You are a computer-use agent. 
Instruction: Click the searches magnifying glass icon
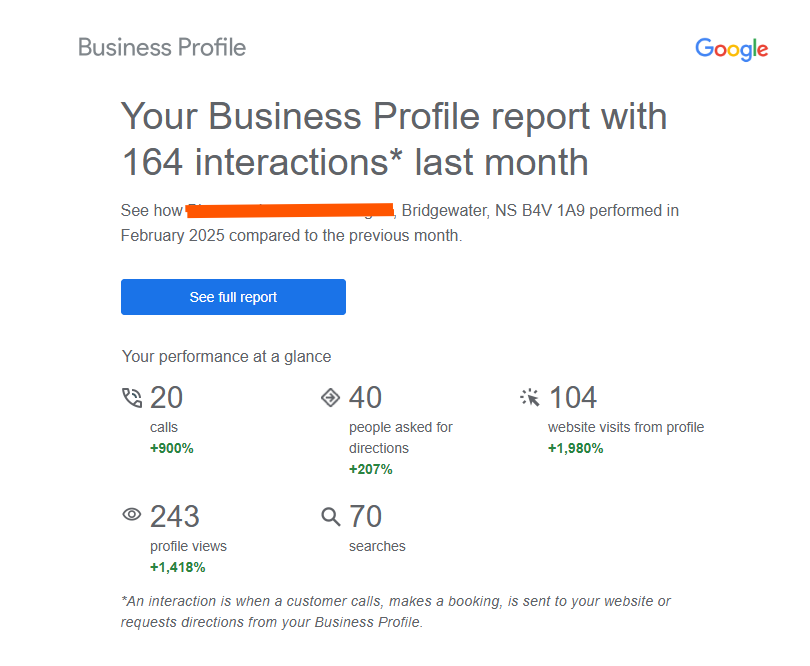point(331,516)
